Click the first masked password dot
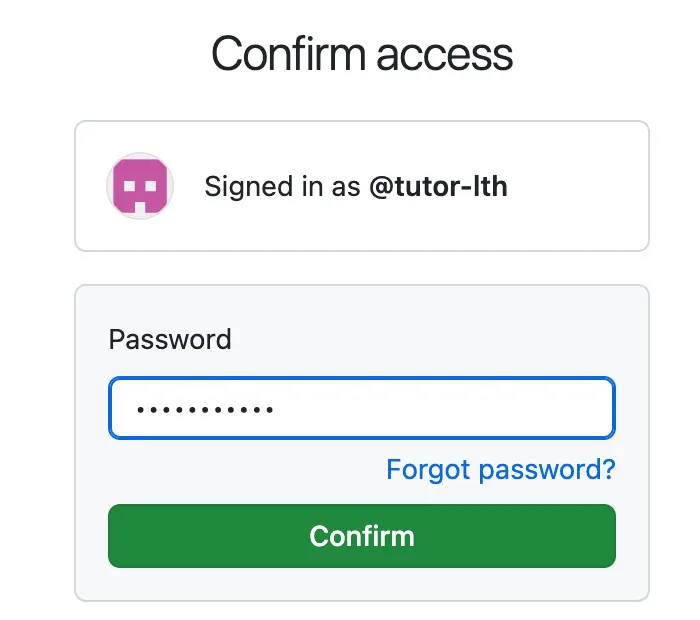The width and height of the screenshot is (700, 620). 140,409
